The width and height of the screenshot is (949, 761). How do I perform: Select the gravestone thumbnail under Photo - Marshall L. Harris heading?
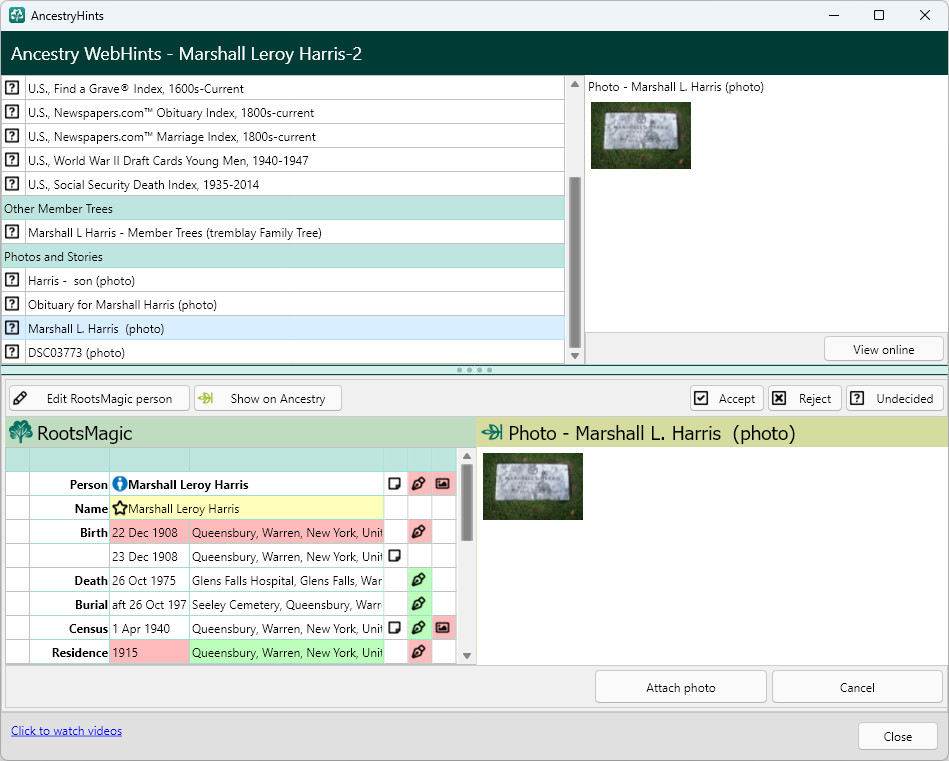[533, 486]
